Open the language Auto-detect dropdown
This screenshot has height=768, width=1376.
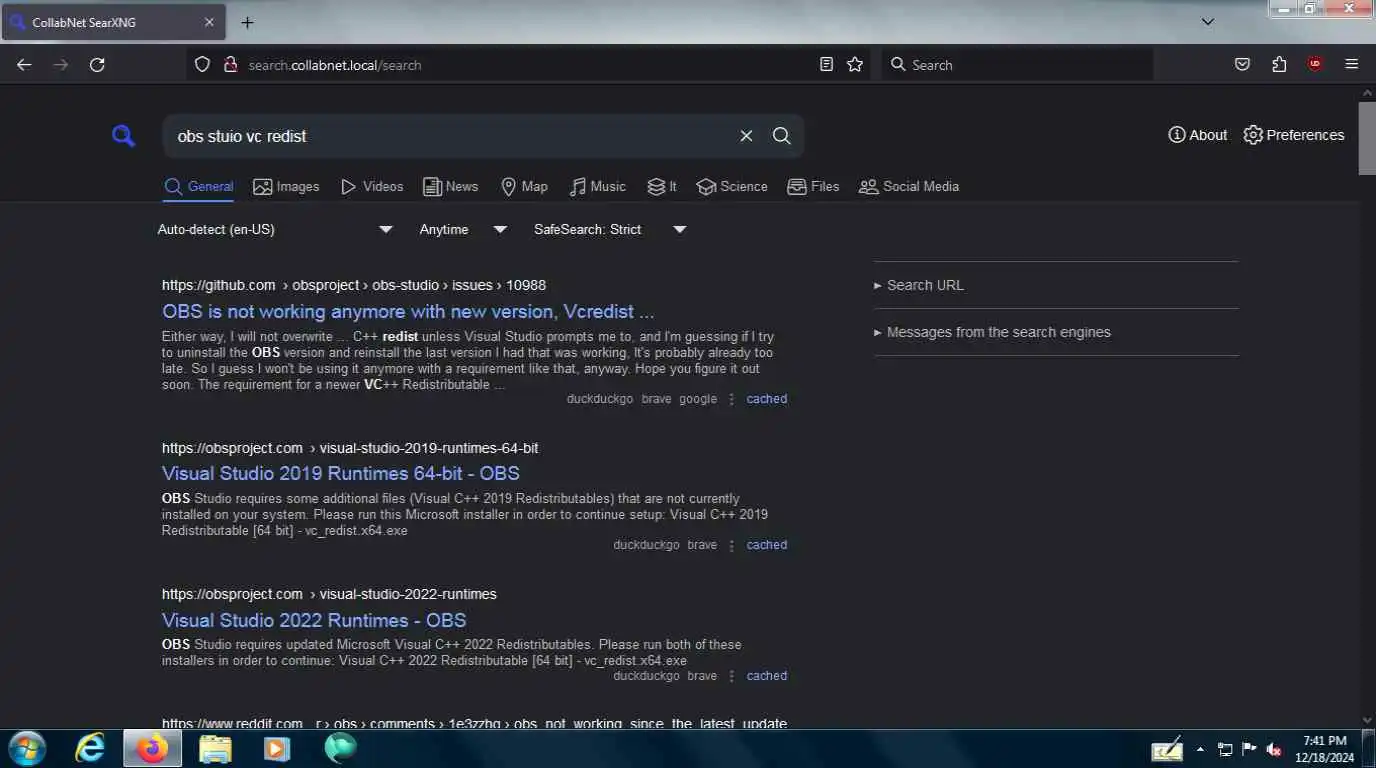pyautogui.click(x=275, y=229)
